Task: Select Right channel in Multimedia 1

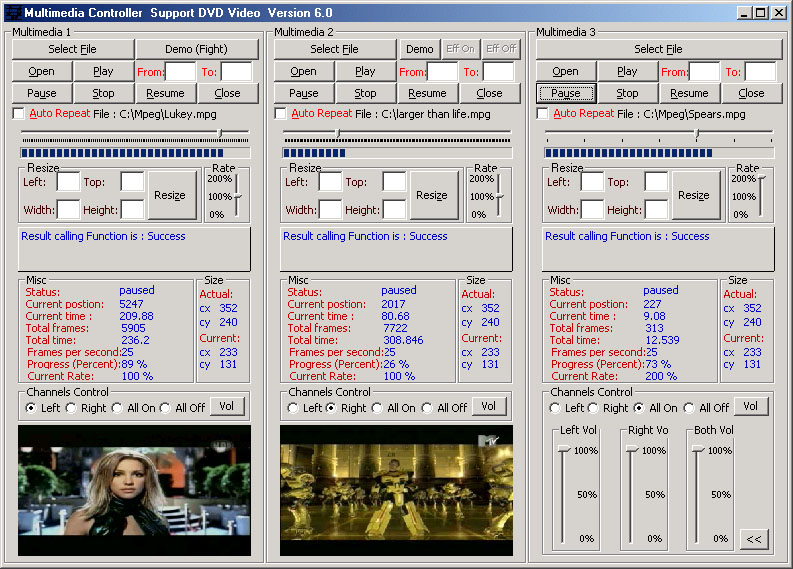Action: (x=71, y=408)
